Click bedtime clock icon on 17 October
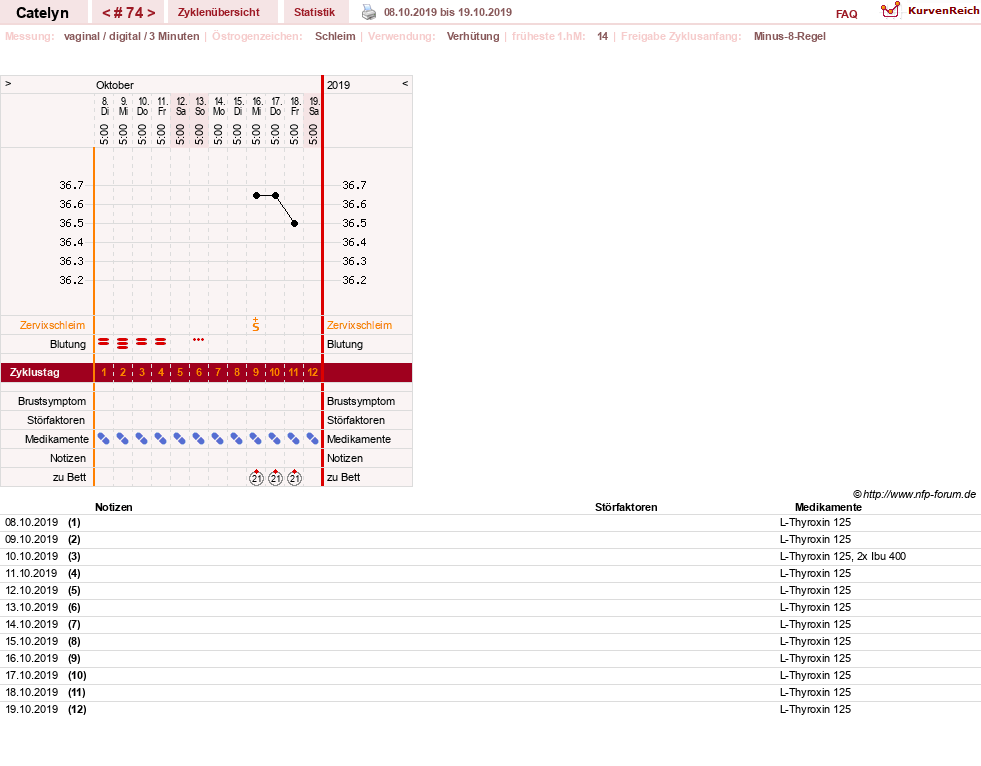This screenshot has height=766, width=981. point(275,477)
